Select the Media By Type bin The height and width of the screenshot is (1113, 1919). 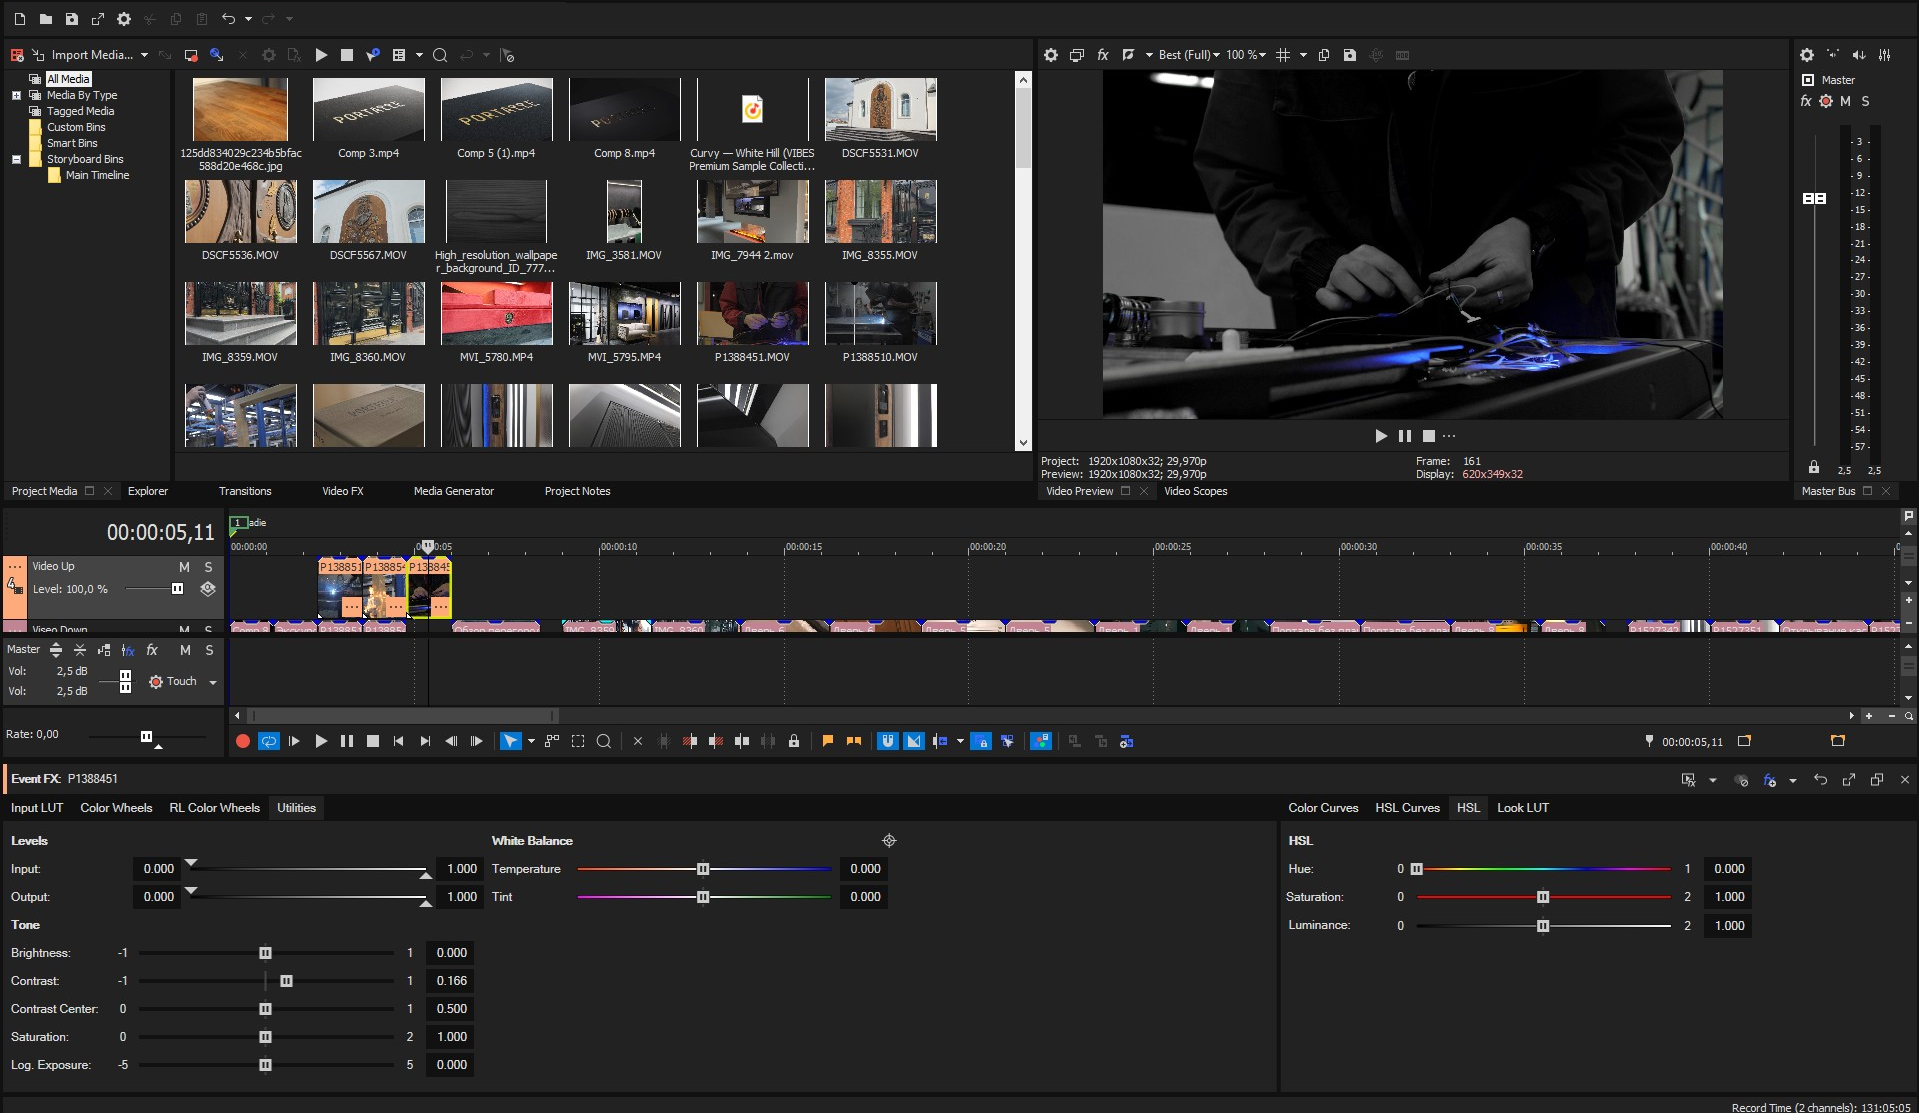pyautogui.click(x=81, y=95)
